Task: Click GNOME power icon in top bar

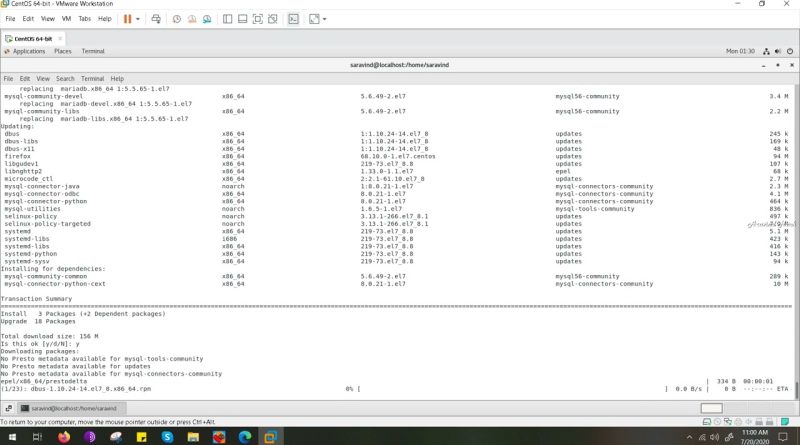Action: 790,51
